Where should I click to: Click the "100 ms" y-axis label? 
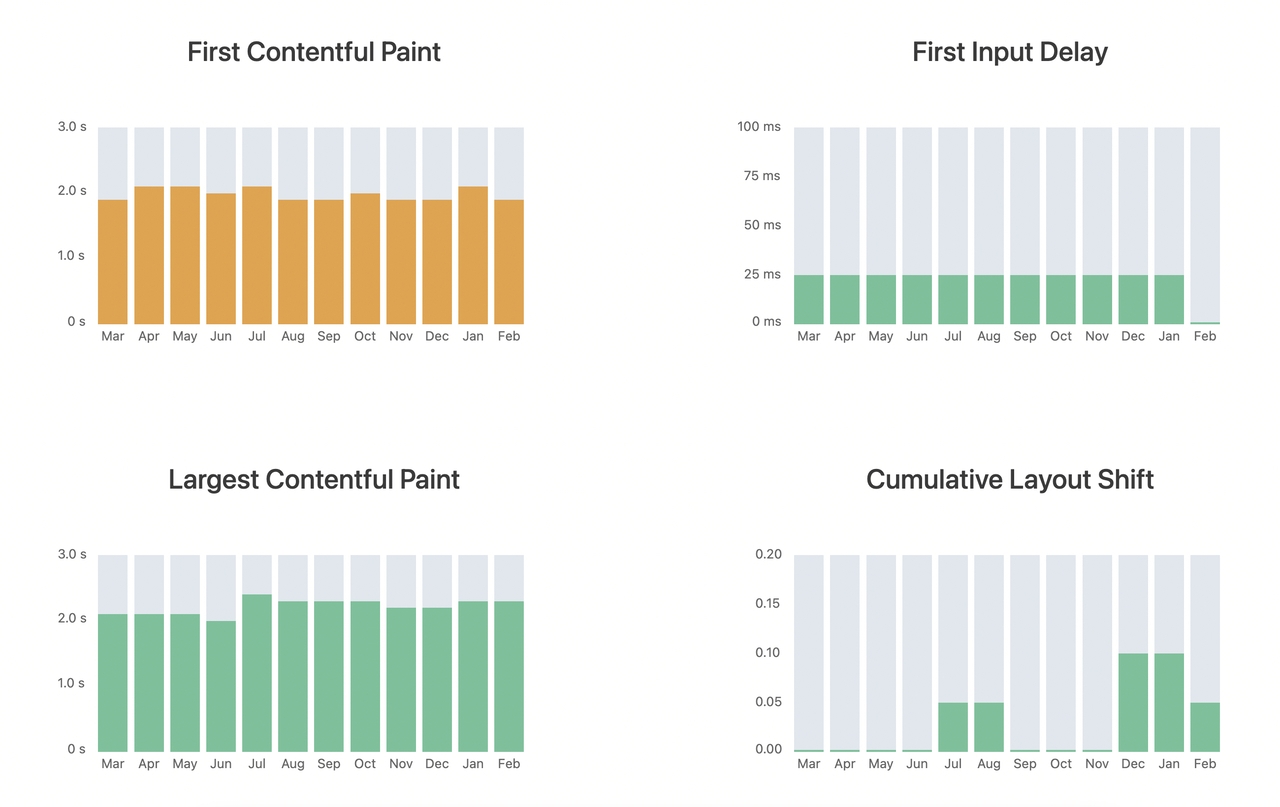click(759, 127)
